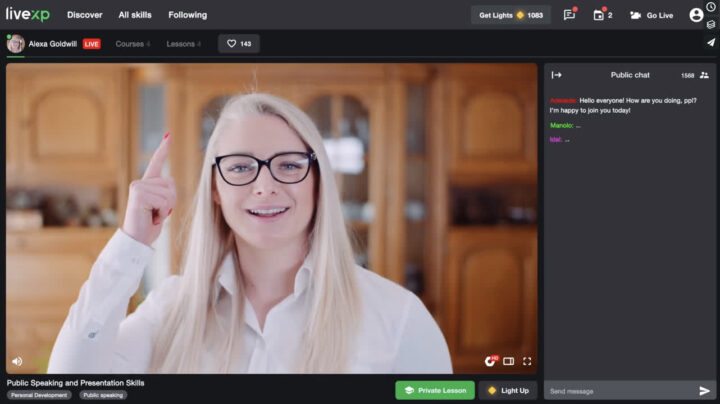The width and height of the screenshot is (720, 404).
Task: Mute the video using the speaker icon
Action: 17,361
